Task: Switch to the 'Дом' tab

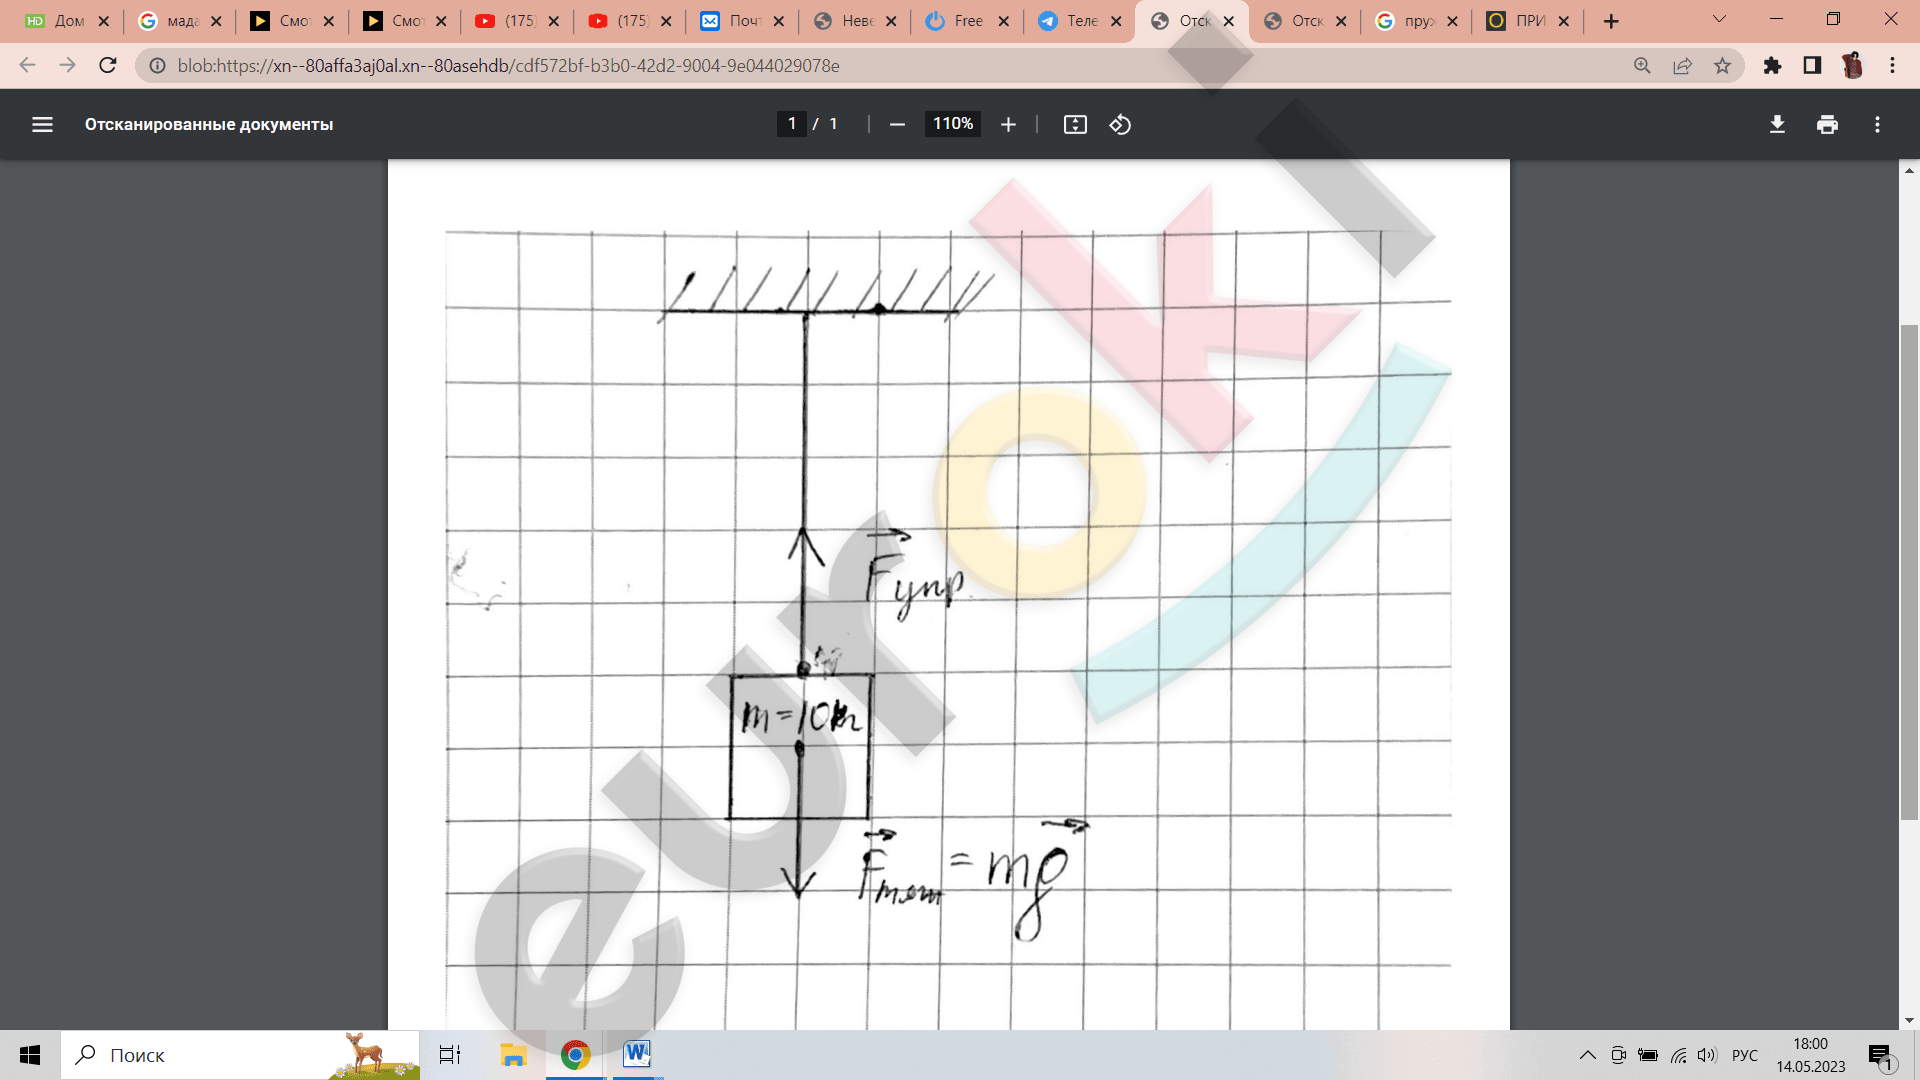Action: pyautogui.click(x=66, y=21)
